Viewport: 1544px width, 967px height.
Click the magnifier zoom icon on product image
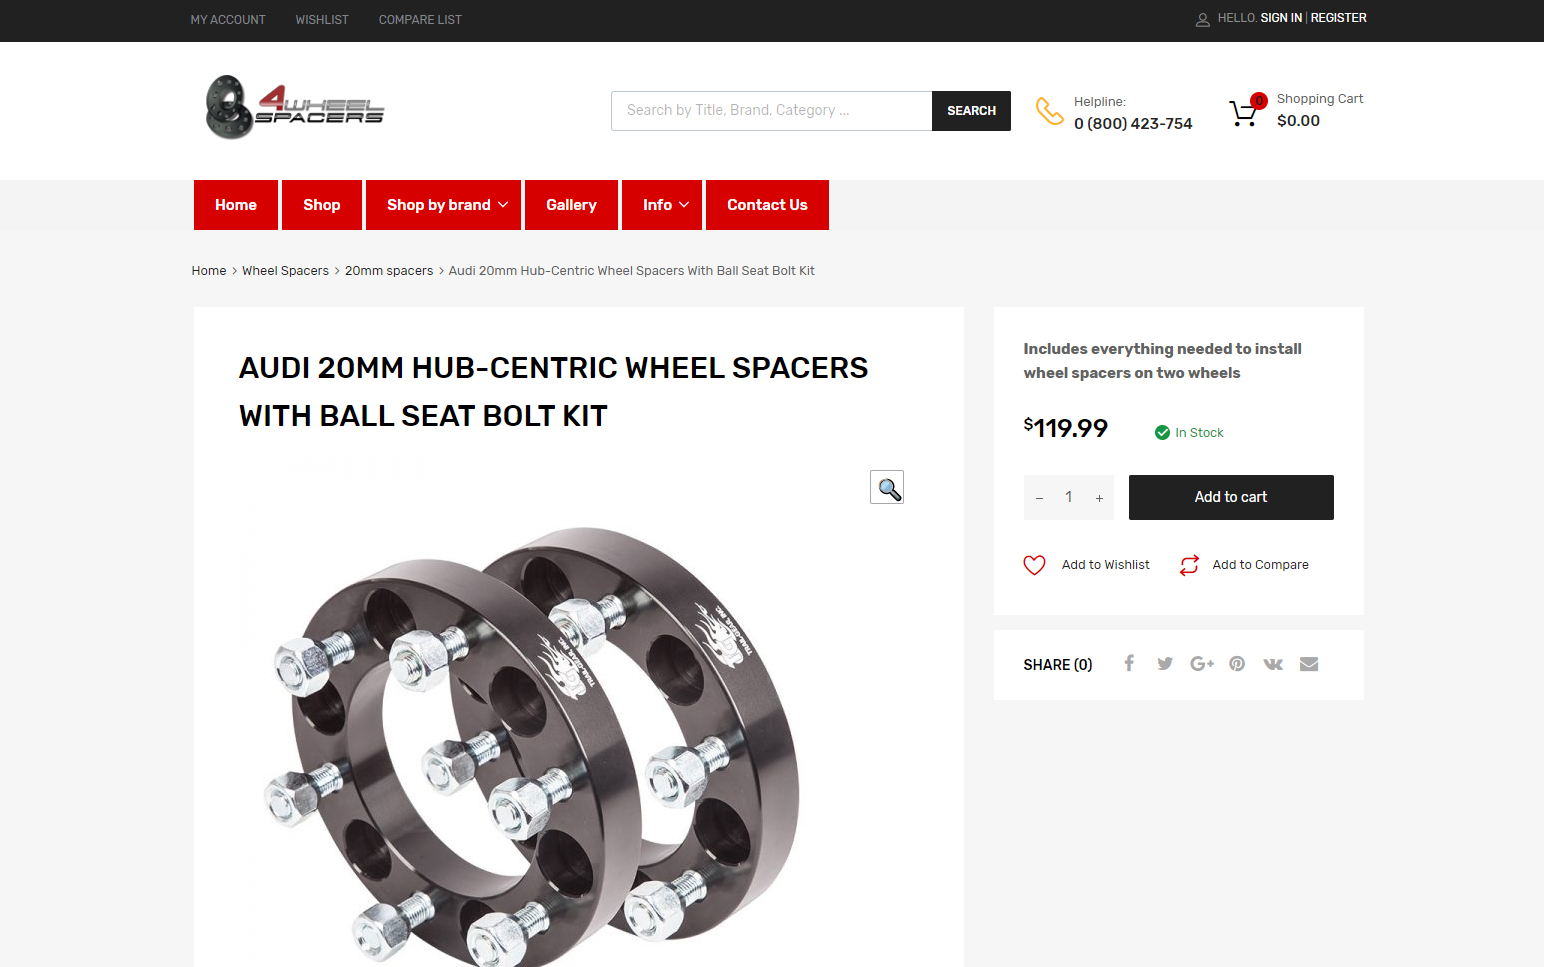[x=887, y=487]
